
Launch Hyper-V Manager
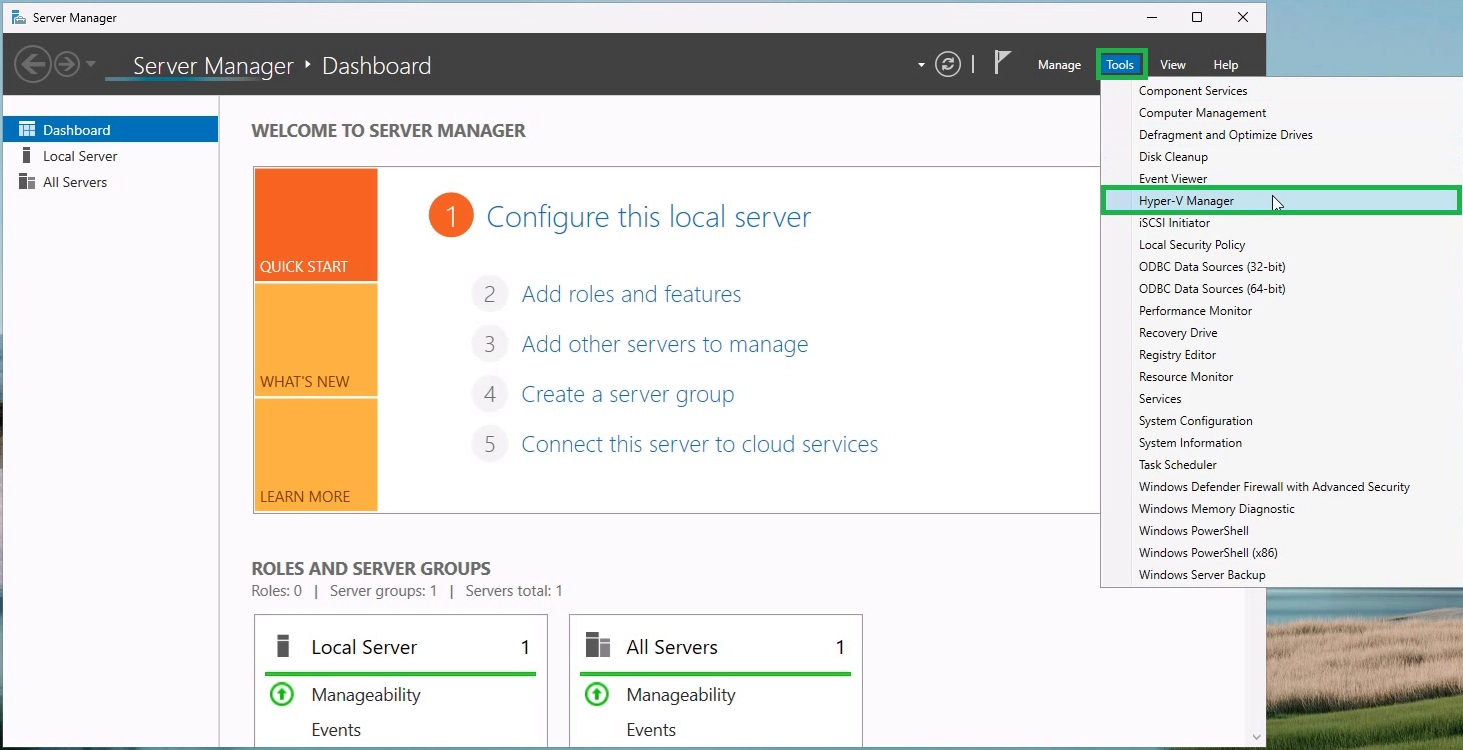1281,201
